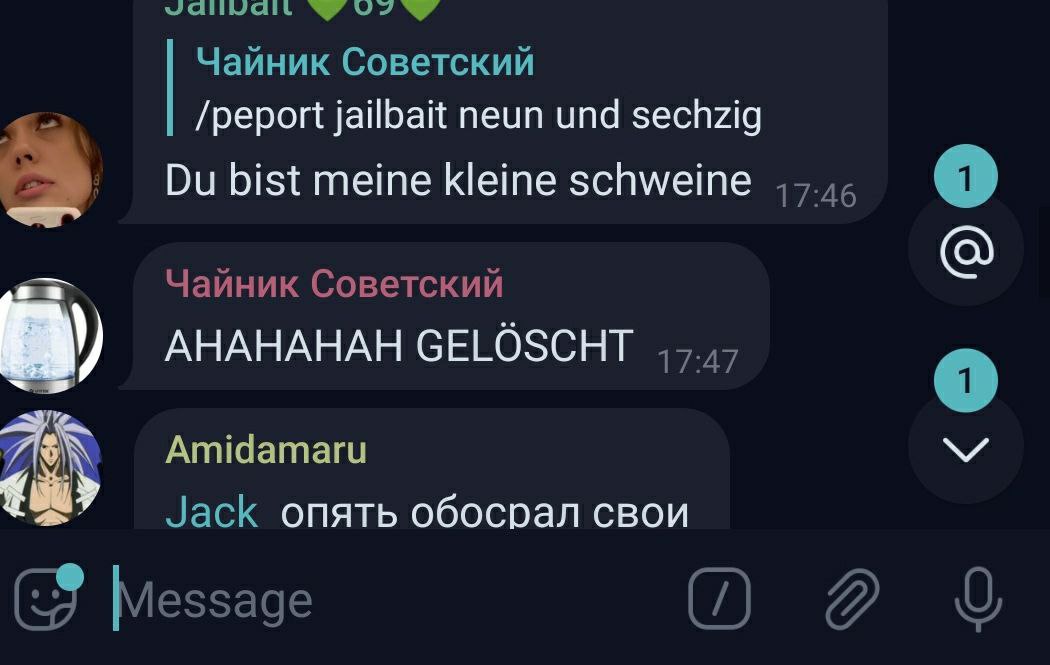Select the AHAHAHAH GELÖSCHT message bubble
The width and height of the screenshot is (1050, 665).
(445, 317)
